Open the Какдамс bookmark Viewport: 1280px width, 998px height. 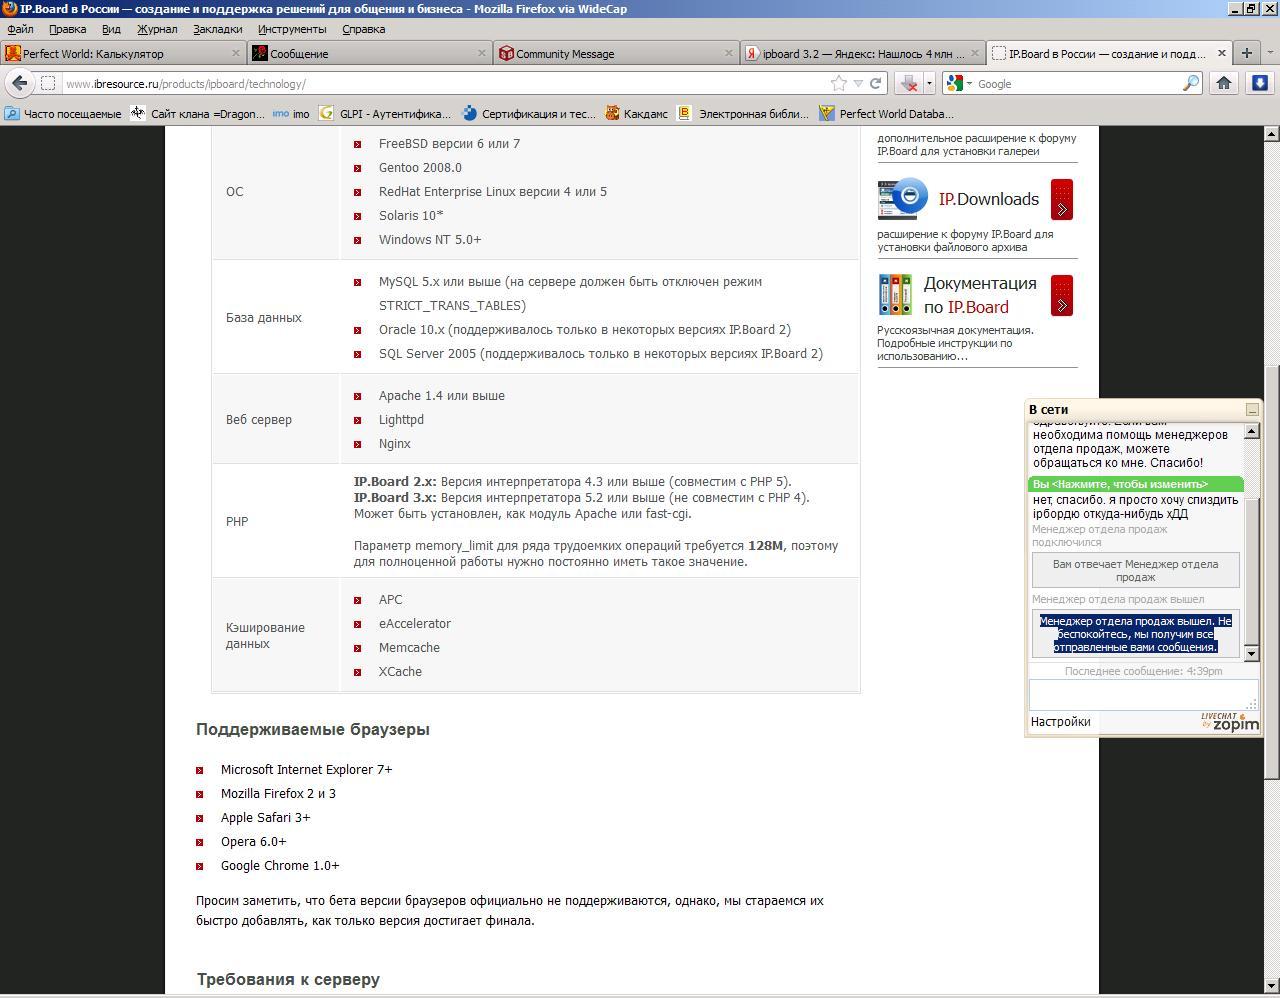click(636, 114)
